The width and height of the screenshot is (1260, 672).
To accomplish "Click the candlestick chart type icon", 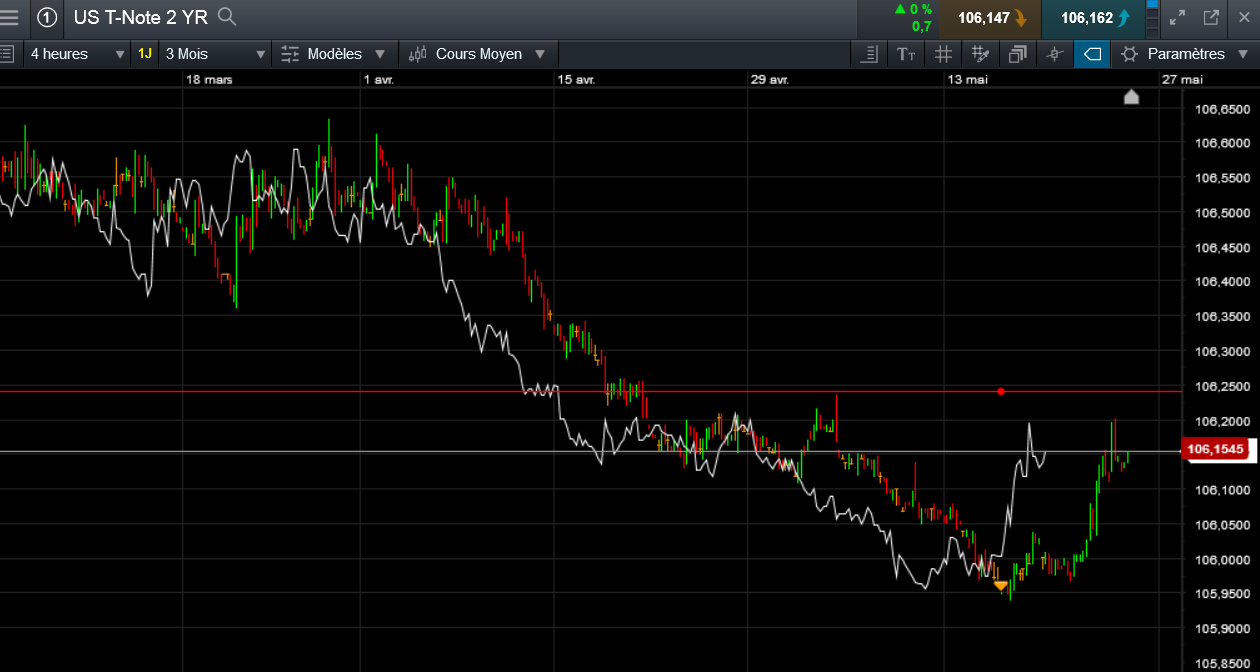I will [418, 54].
